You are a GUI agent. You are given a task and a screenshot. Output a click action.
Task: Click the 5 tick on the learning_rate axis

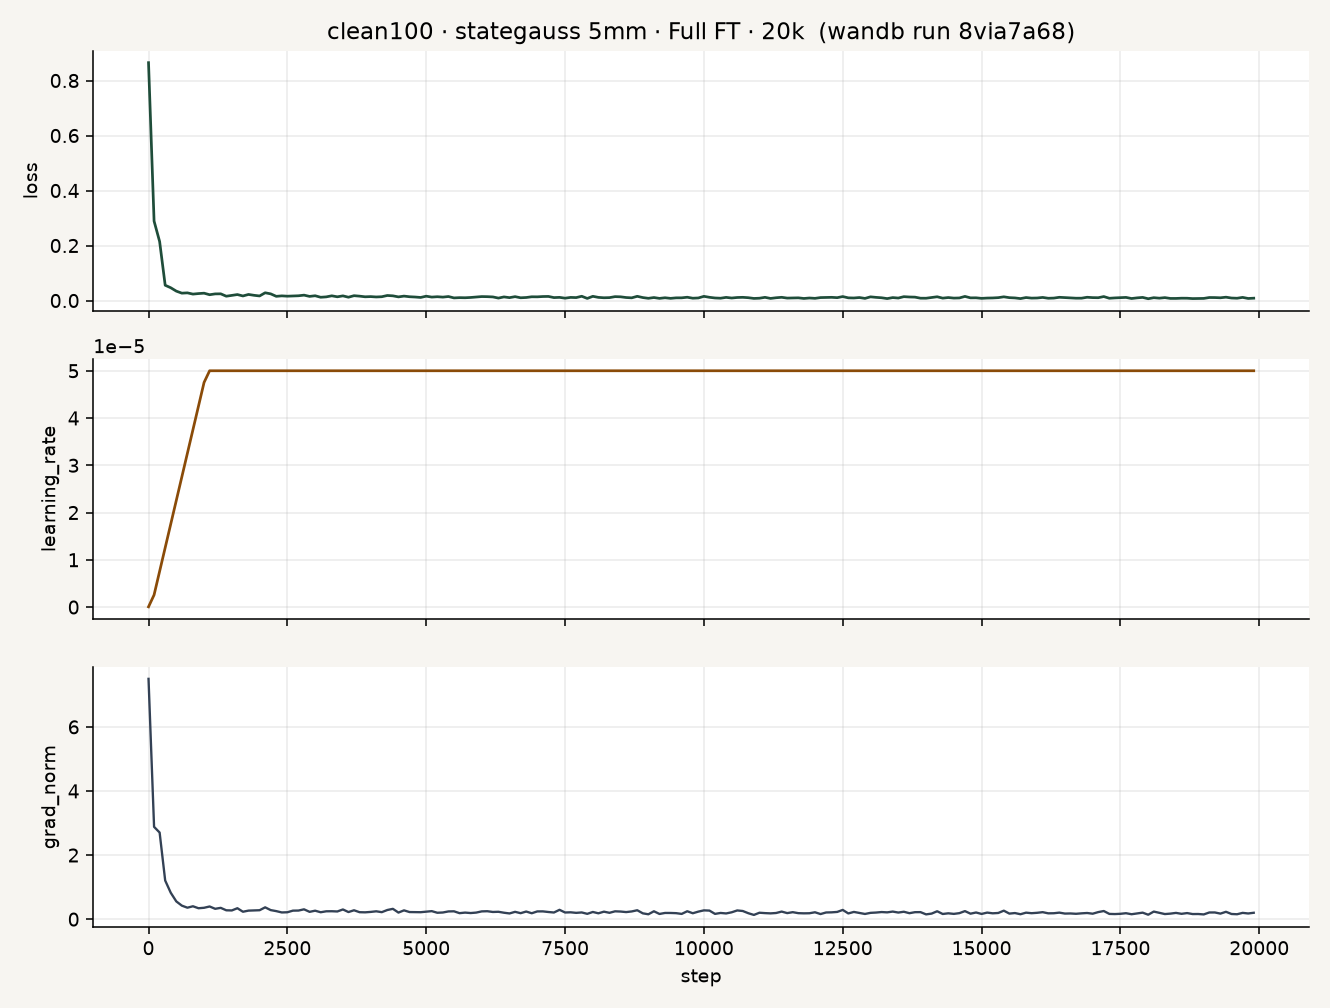click(74, 371)
